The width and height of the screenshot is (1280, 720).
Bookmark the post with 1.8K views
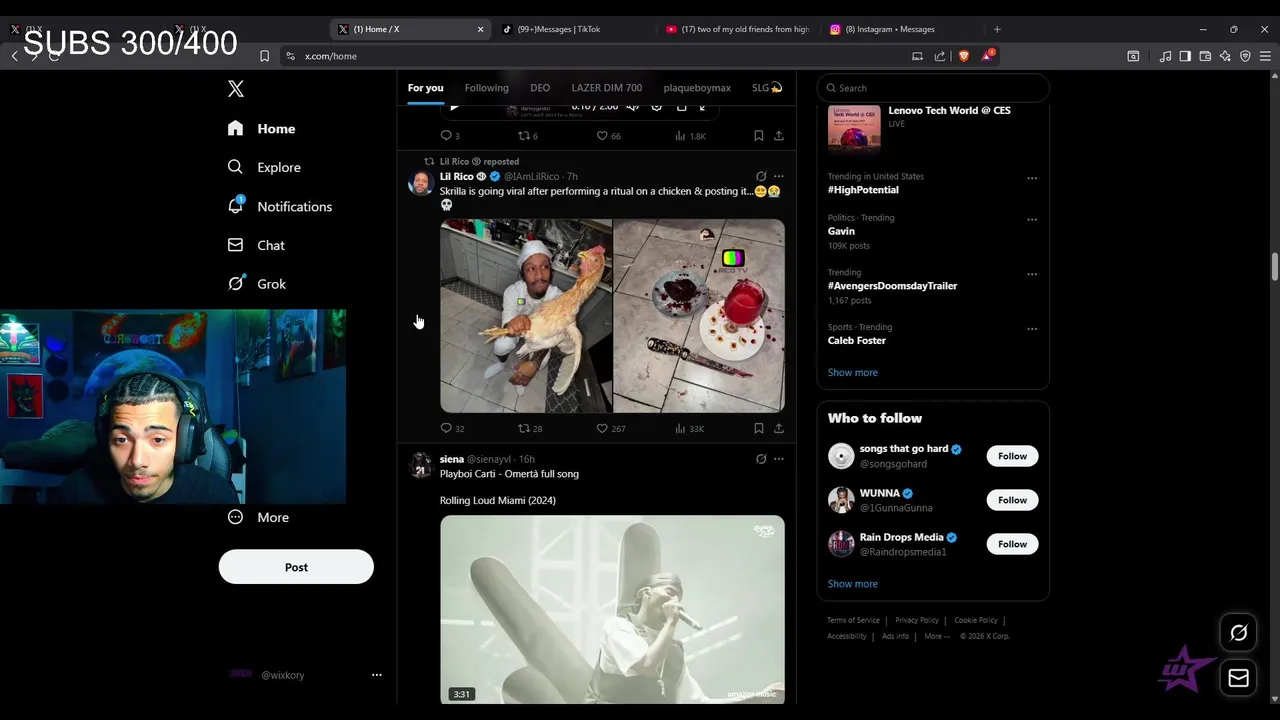pos(759,135)
